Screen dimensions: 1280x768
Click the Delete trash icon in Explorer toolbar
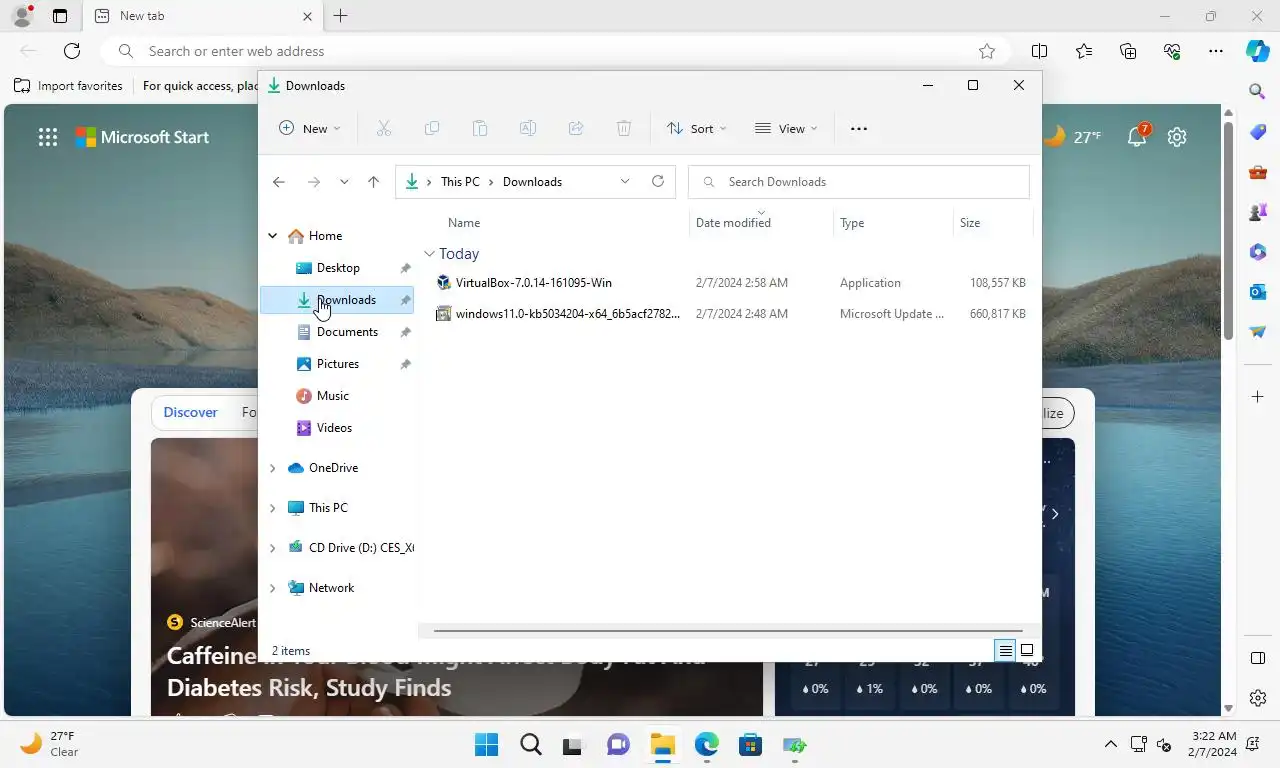[x=623, y=128]
